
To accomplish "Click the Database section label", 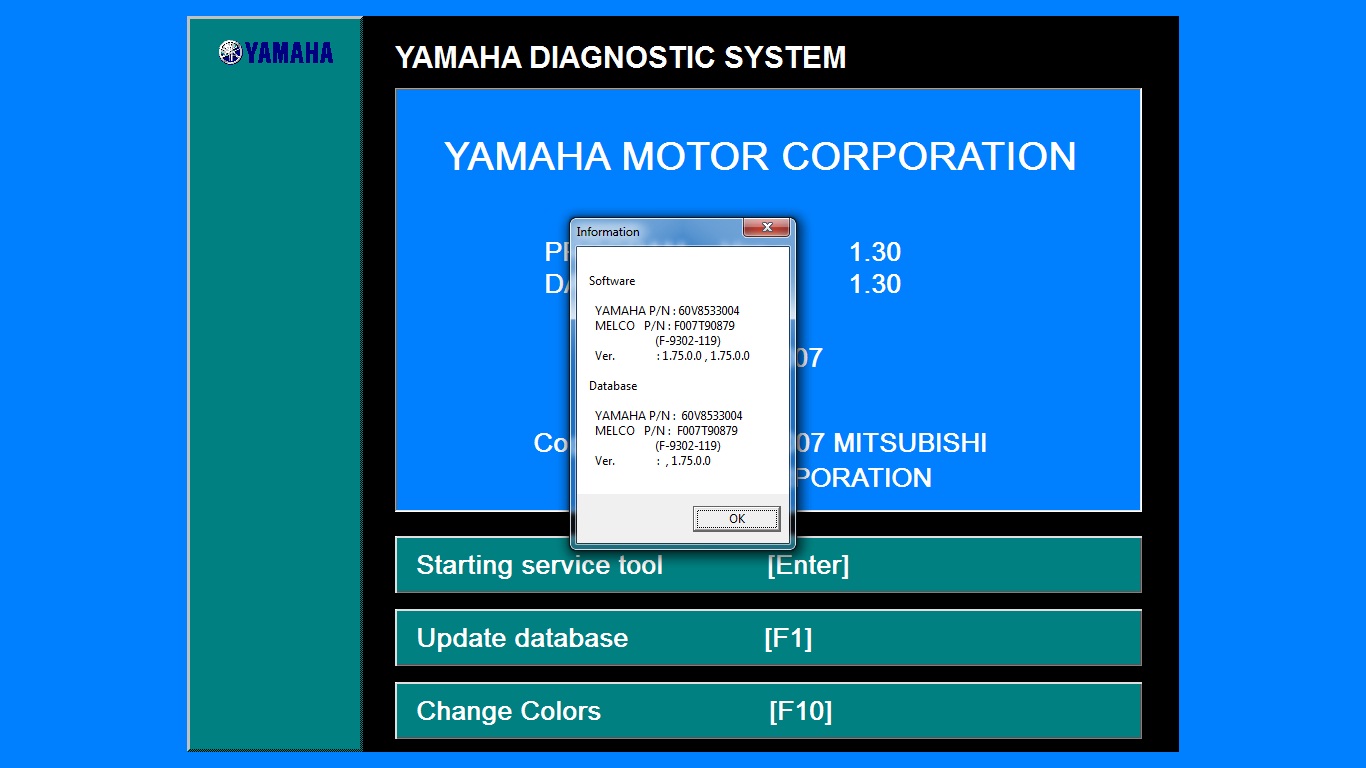I will pos(613,386).
